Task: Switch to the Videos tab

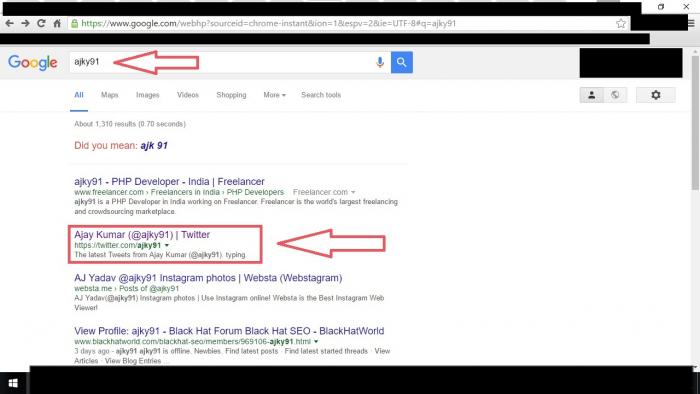Action: pos(188,95)
